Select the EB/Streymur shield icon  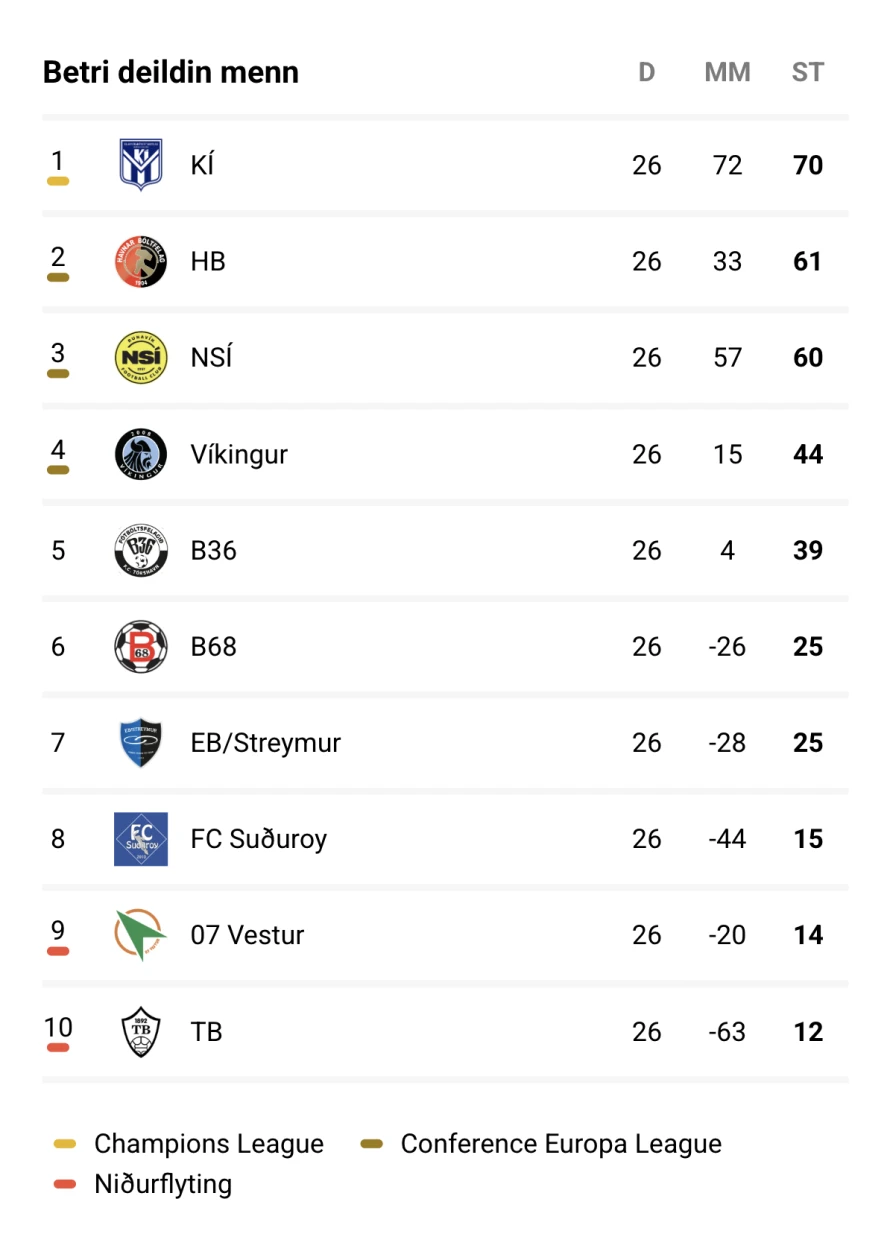(x=141, y=743)
